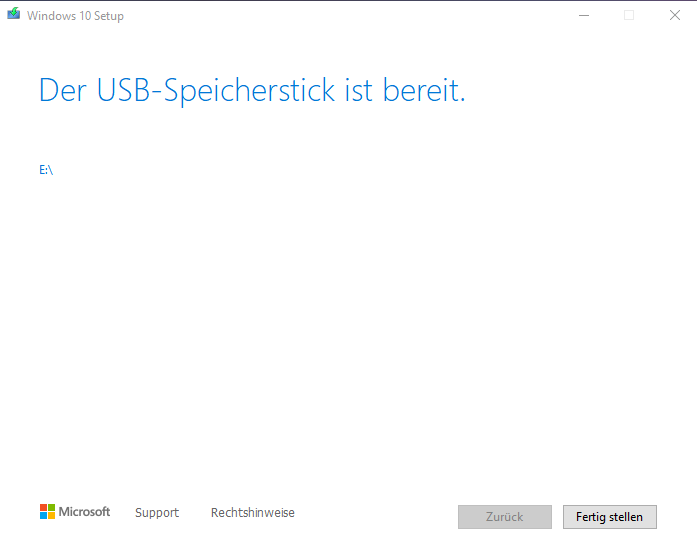The height and width of the screenshot is (552, 697).
Task: Click the word "Der" in the heading
Action: (62, 90)
